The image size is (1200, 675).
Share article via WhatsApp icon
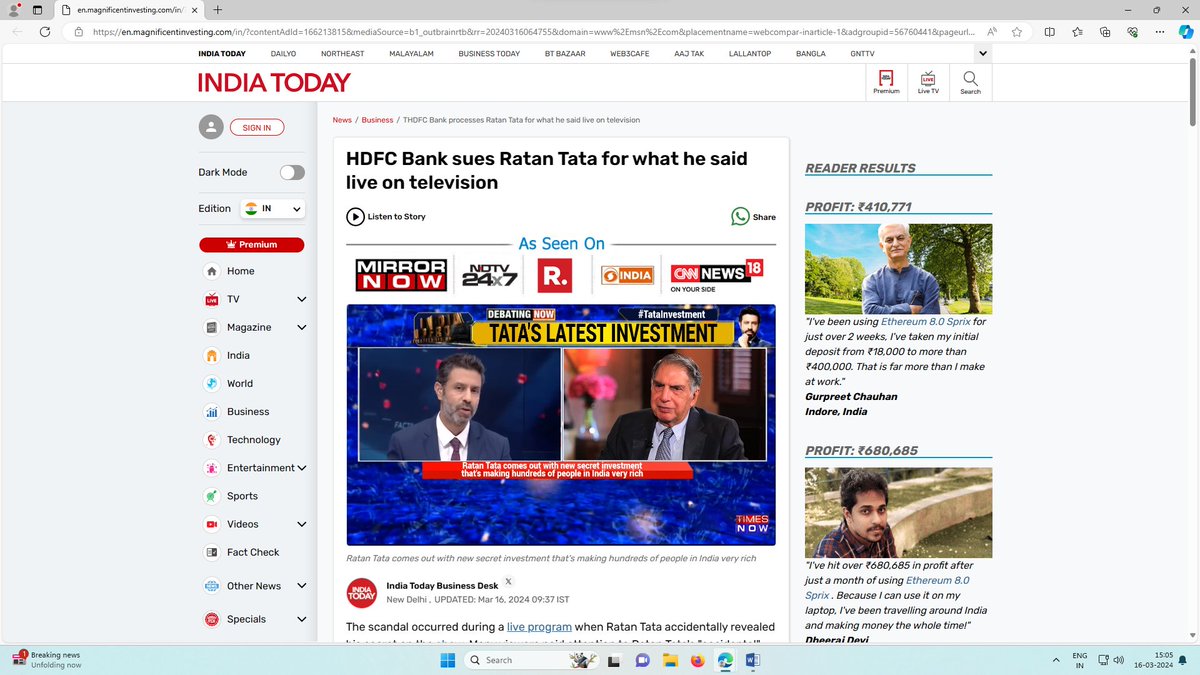pos(740,216)
